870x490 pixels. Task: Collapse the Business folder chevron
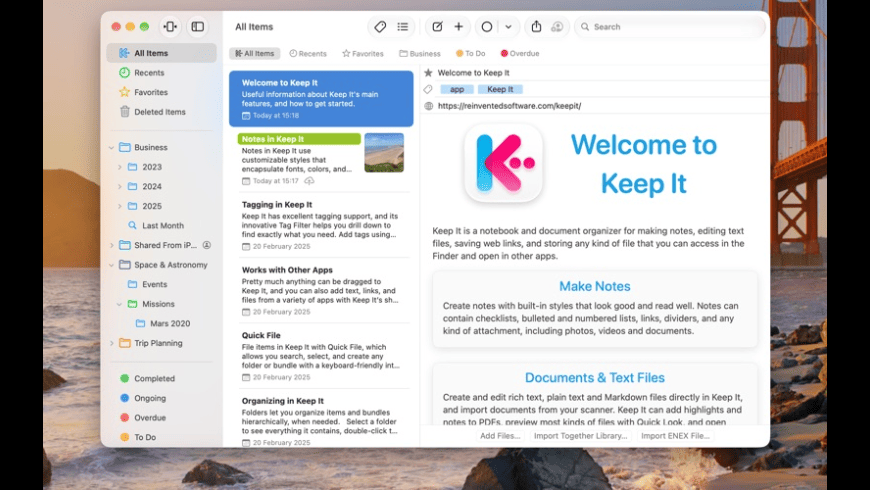pyautogui.click(x=112, y=148)
